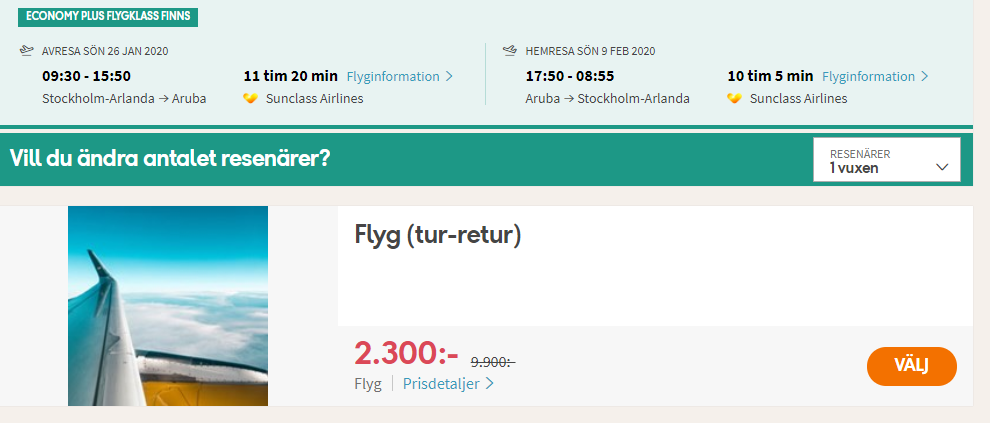Expand the Resenärer 1 vuxen dropdown
This screenshot has width=990, height=423.
[888, 161]
